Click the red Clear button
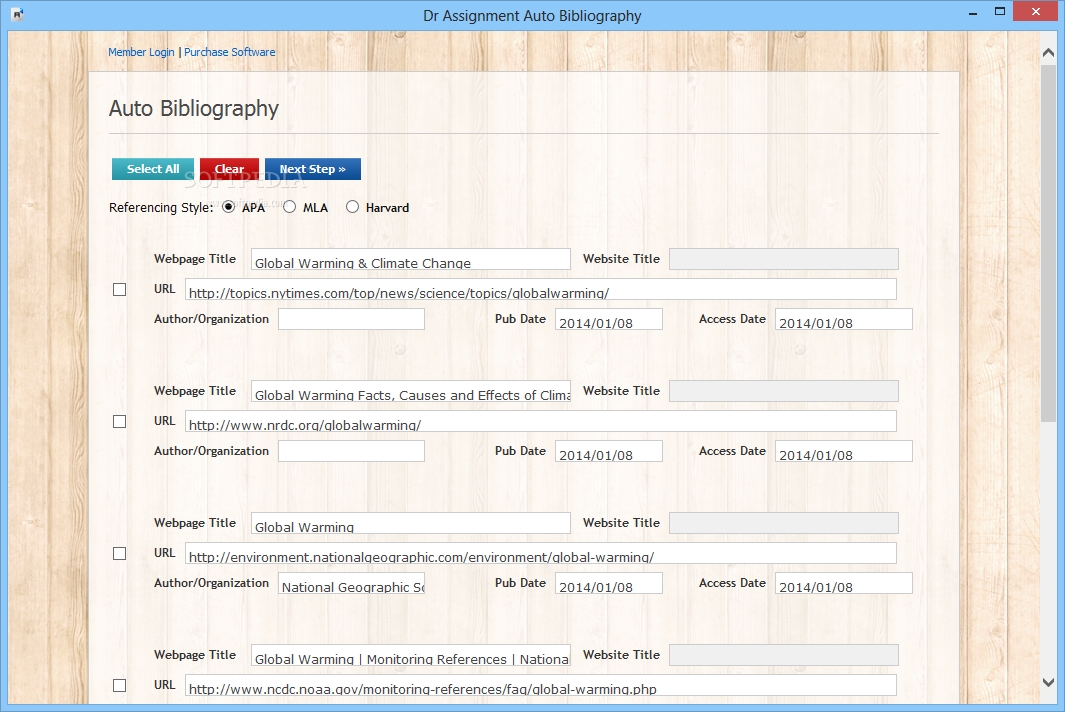The width and height of the screenshot is (1065, 712). [230, 169]
